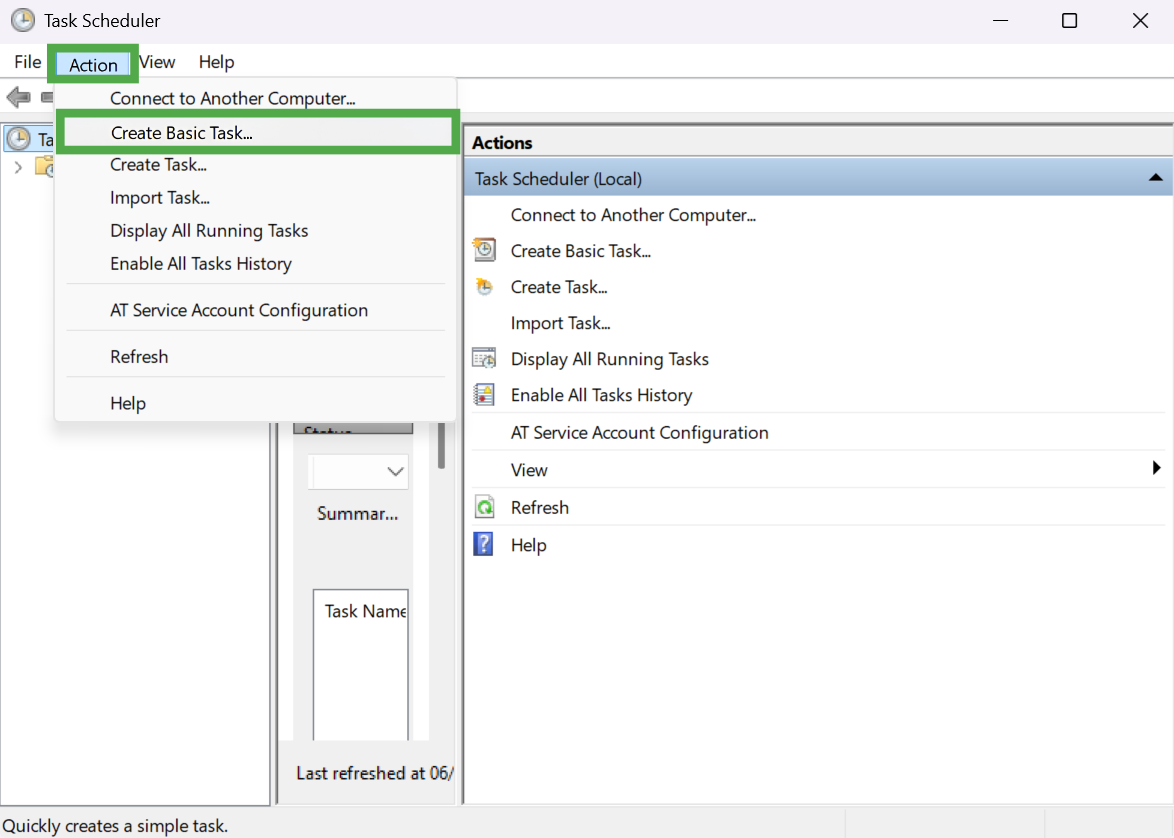1174x838 pixels.
Task: Choose AT Service Account Configuration in Action menu
Action: point(255,310)
